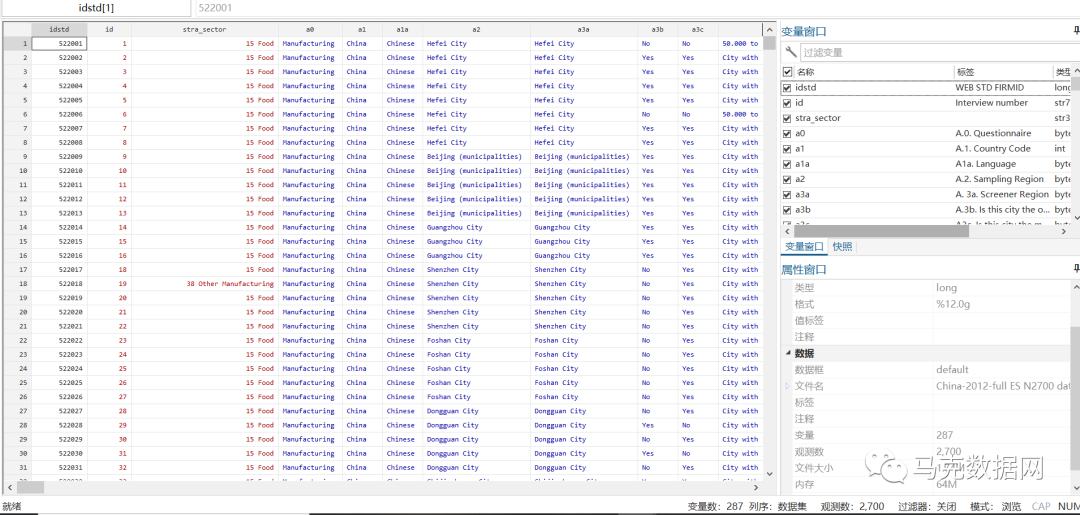This screenshot has width=1080, height=515.
Task: Click status bar entry 模式: 浏览
Action: click(x=995, y=506)
